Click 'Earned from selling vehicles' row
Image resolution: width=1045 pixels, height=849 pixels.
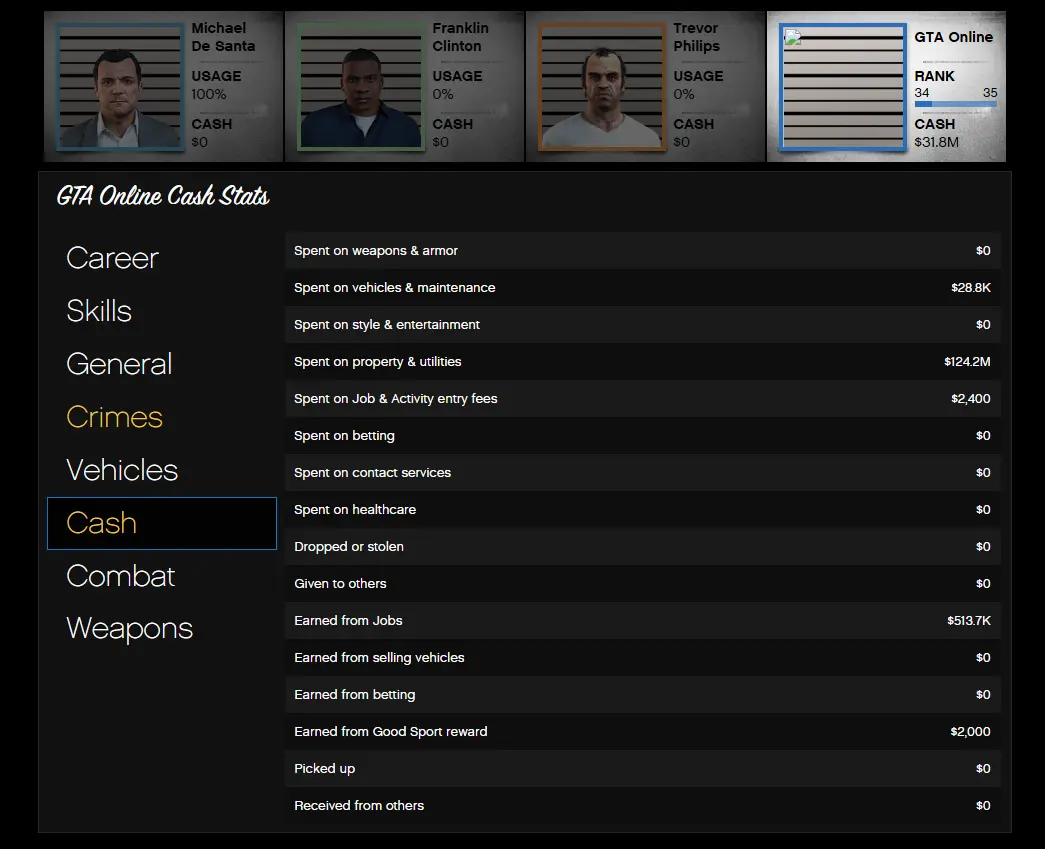pyautogui.click(x=642, y=658)
